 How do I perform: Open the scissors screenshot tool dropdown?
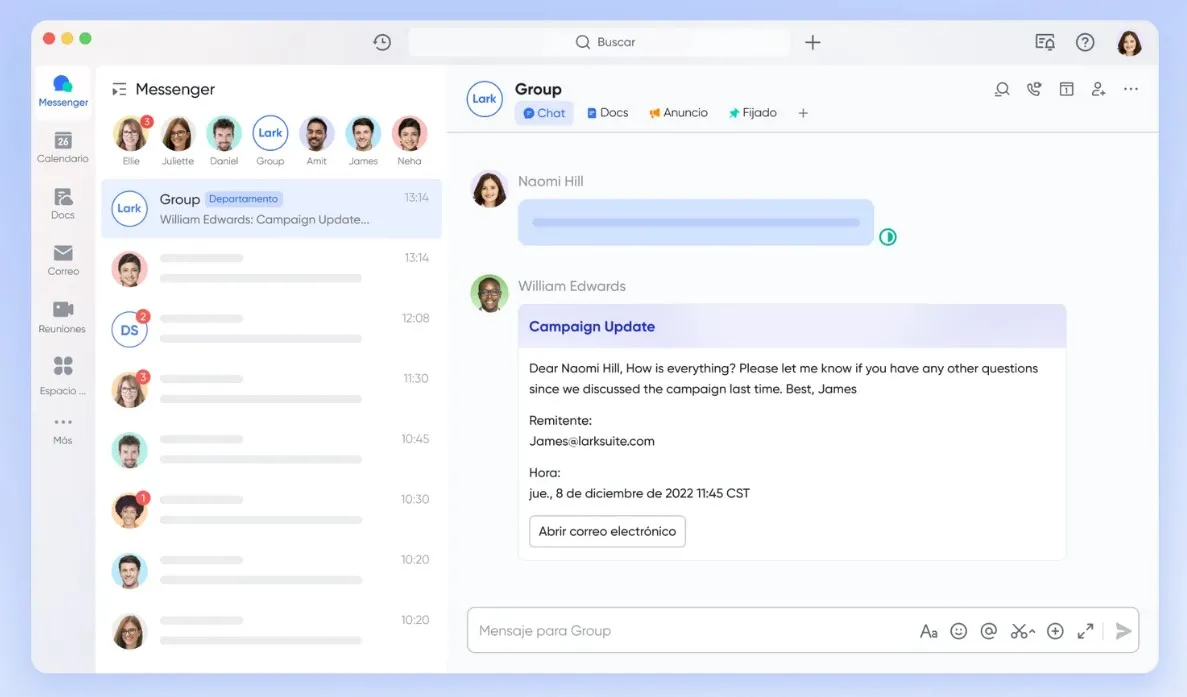1023,631
